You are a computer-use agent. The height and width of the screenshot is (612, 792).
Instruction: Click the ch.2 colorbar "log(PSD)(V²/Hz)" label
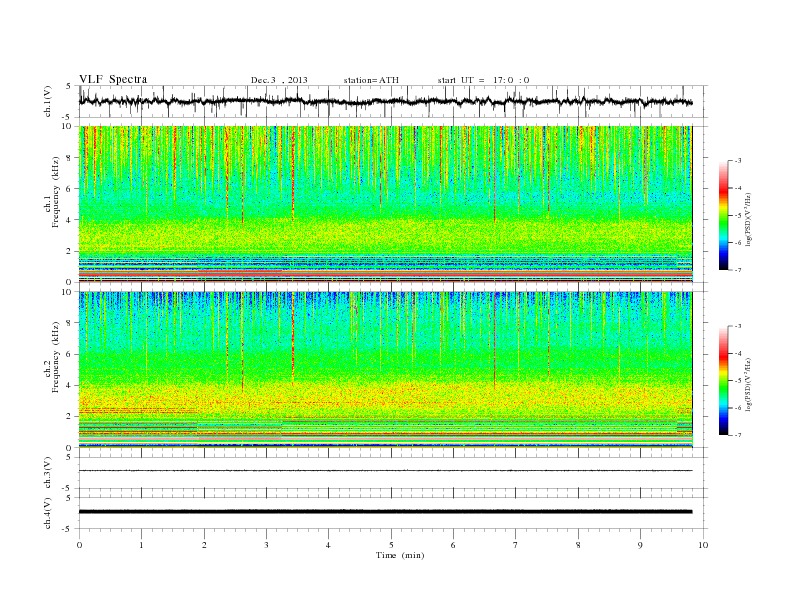pos(748,383)
